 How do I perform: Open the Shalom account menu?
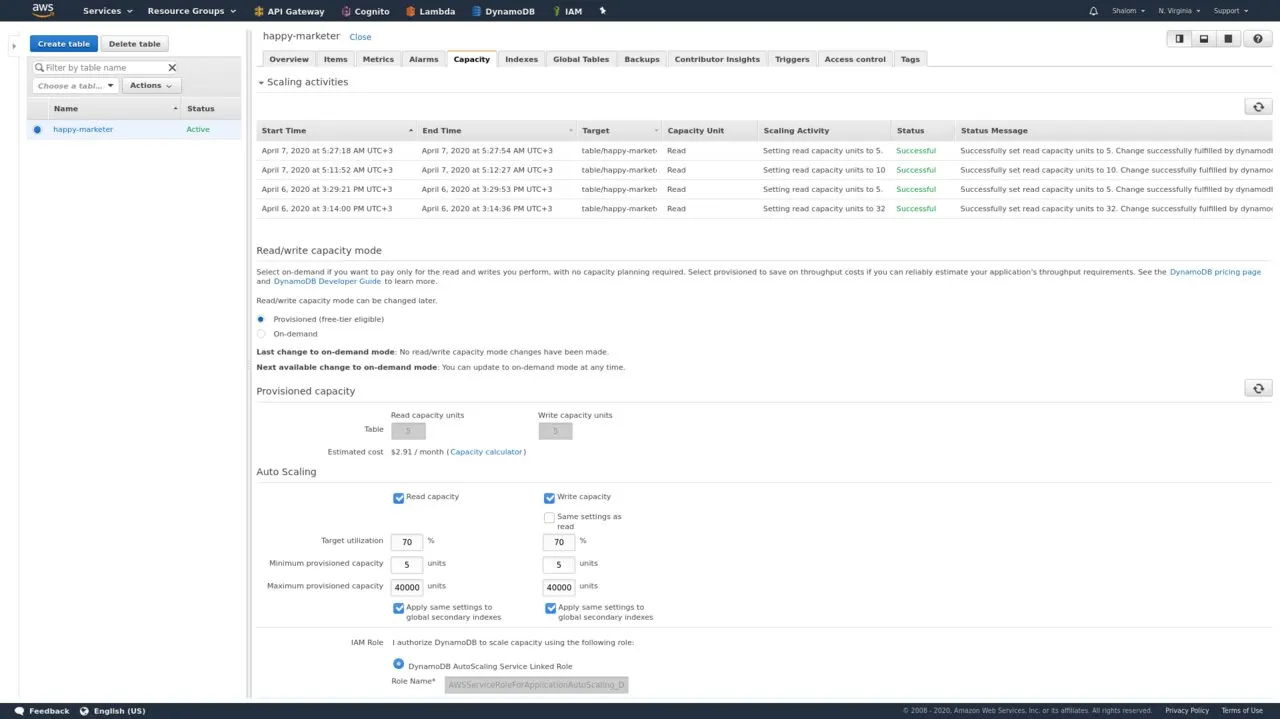(x=1129, y=11)
